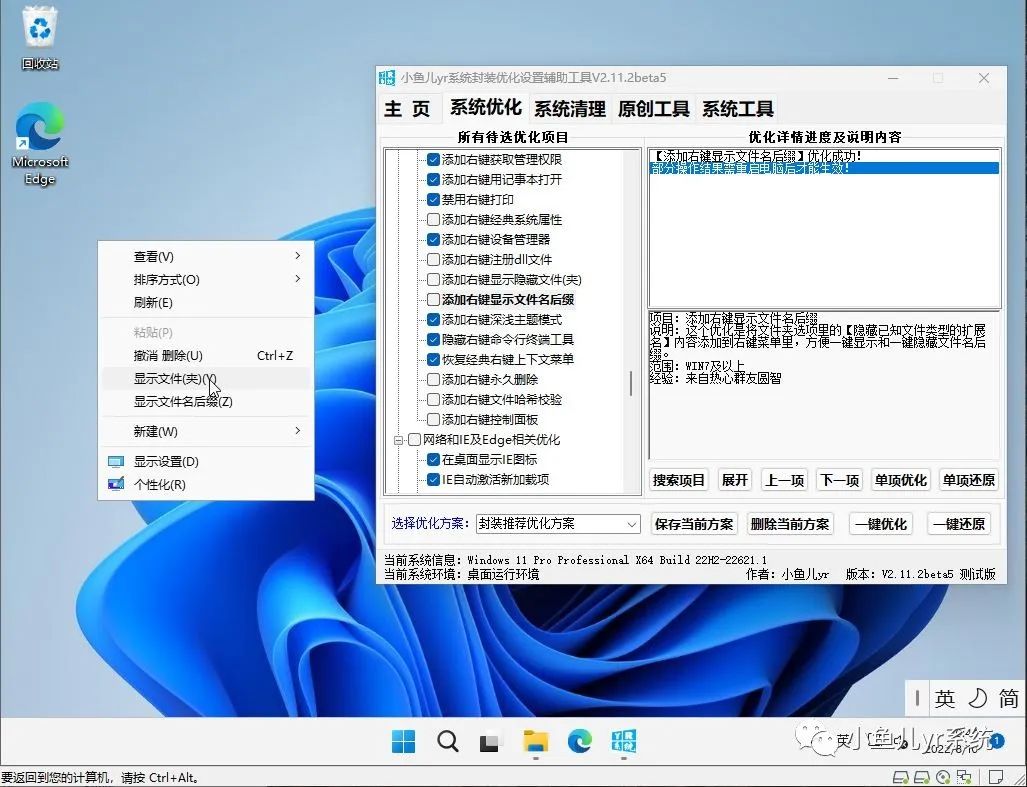
Task: Click 保存当前方案 button
Action: tap(694, 524)
